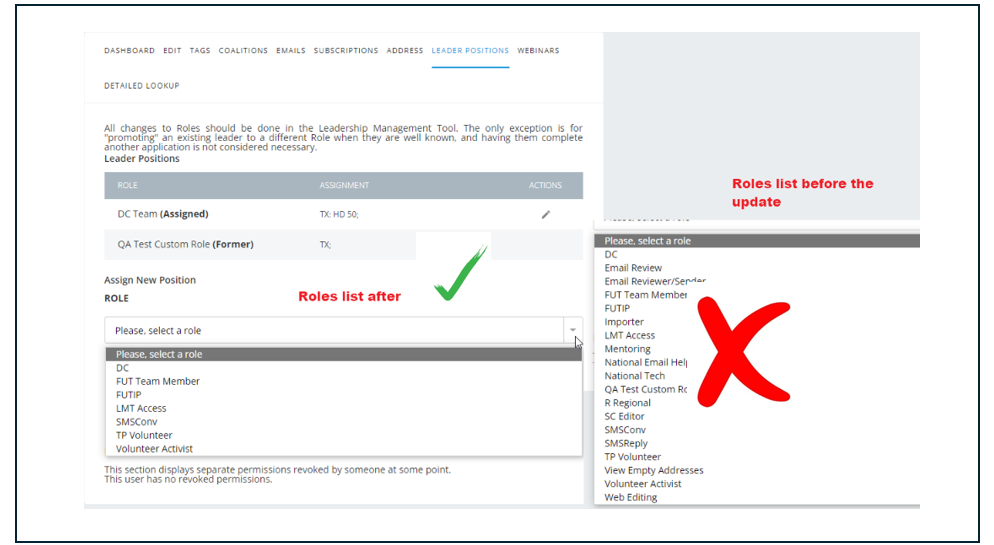994x545 pixels.
Task: Go to the Tags tab
Action: [200, 50]
